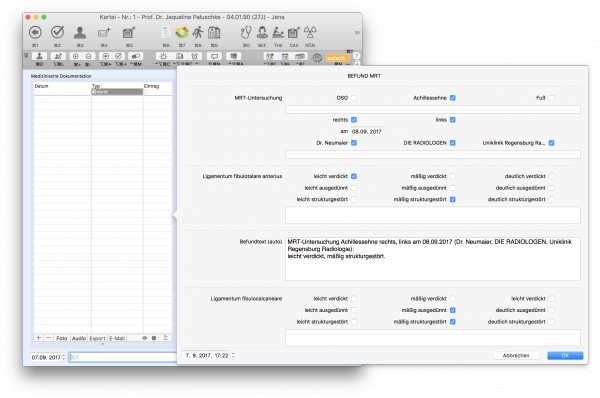Image resolution: width=600 pixels, height=398 pixels.
Task: Click the free-text field below MRT-Untersuchung checkboxes
Action: 433,109
